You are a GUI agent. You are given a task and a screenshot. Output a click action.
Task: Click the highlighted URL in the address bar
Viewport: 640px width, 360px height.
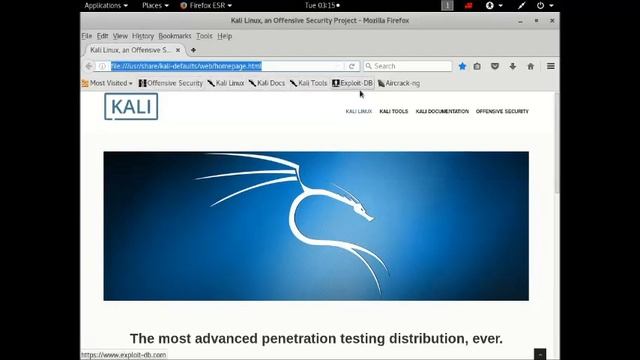click(x=186, y=66)
